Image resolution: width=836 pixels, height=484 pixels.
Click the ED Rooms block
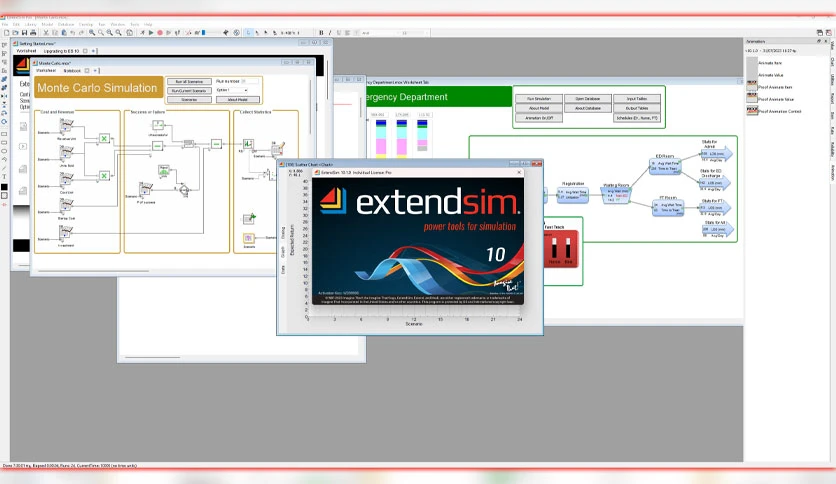coord(665,166)
